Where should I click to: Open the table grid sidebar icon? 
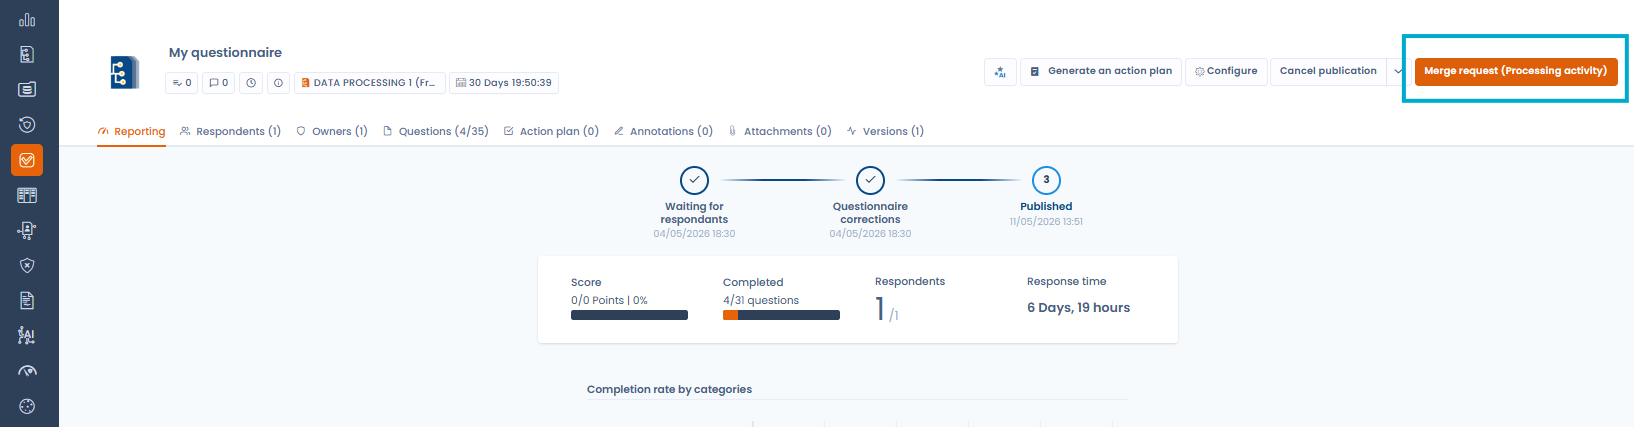point(27,195)
